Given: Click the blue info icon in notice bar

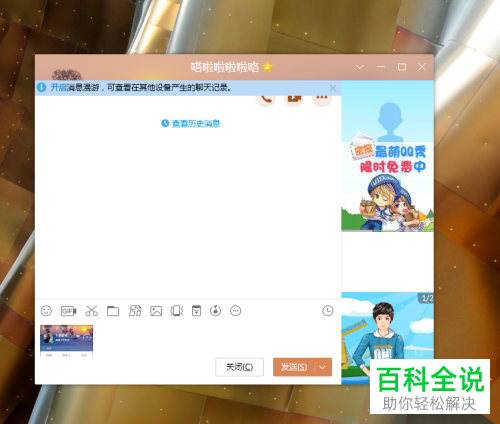Looking at the screenshot, I should pos(42,87).
